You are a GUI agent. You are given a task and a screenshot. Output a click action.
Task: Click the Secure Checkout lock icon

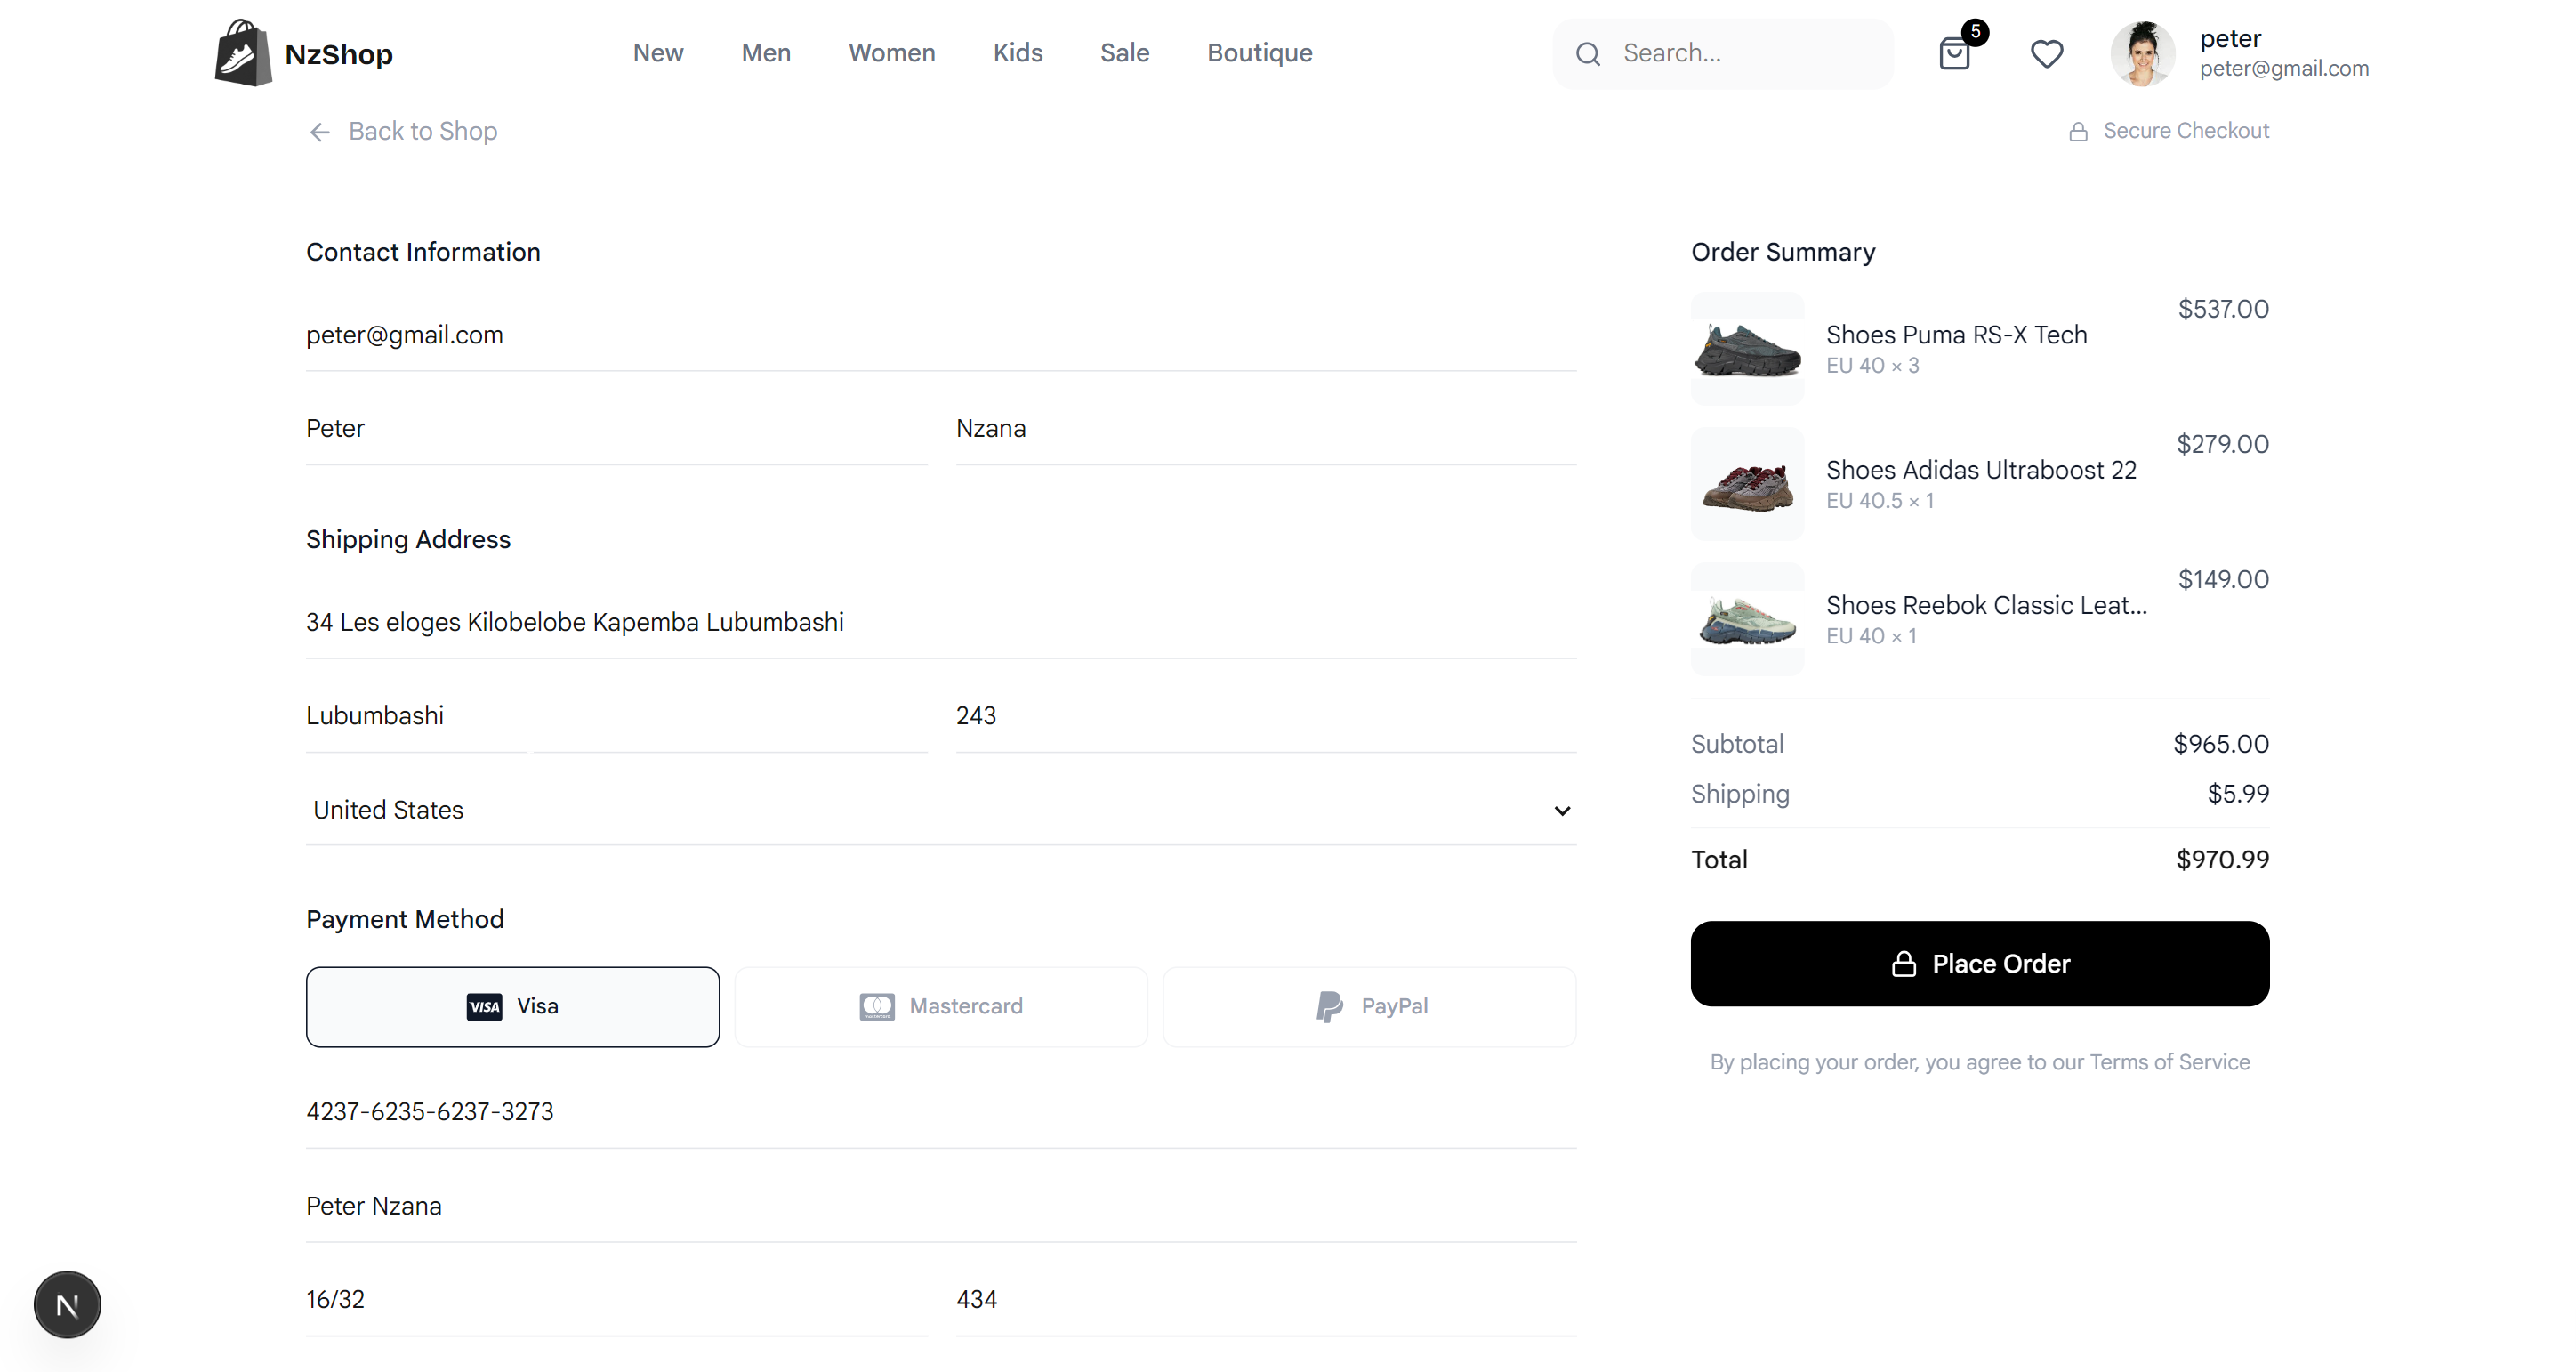coord(2078,132)
